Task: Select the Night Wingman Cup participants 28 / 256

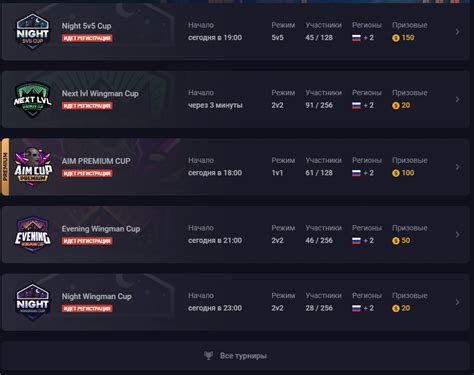Action: point(319,308)
